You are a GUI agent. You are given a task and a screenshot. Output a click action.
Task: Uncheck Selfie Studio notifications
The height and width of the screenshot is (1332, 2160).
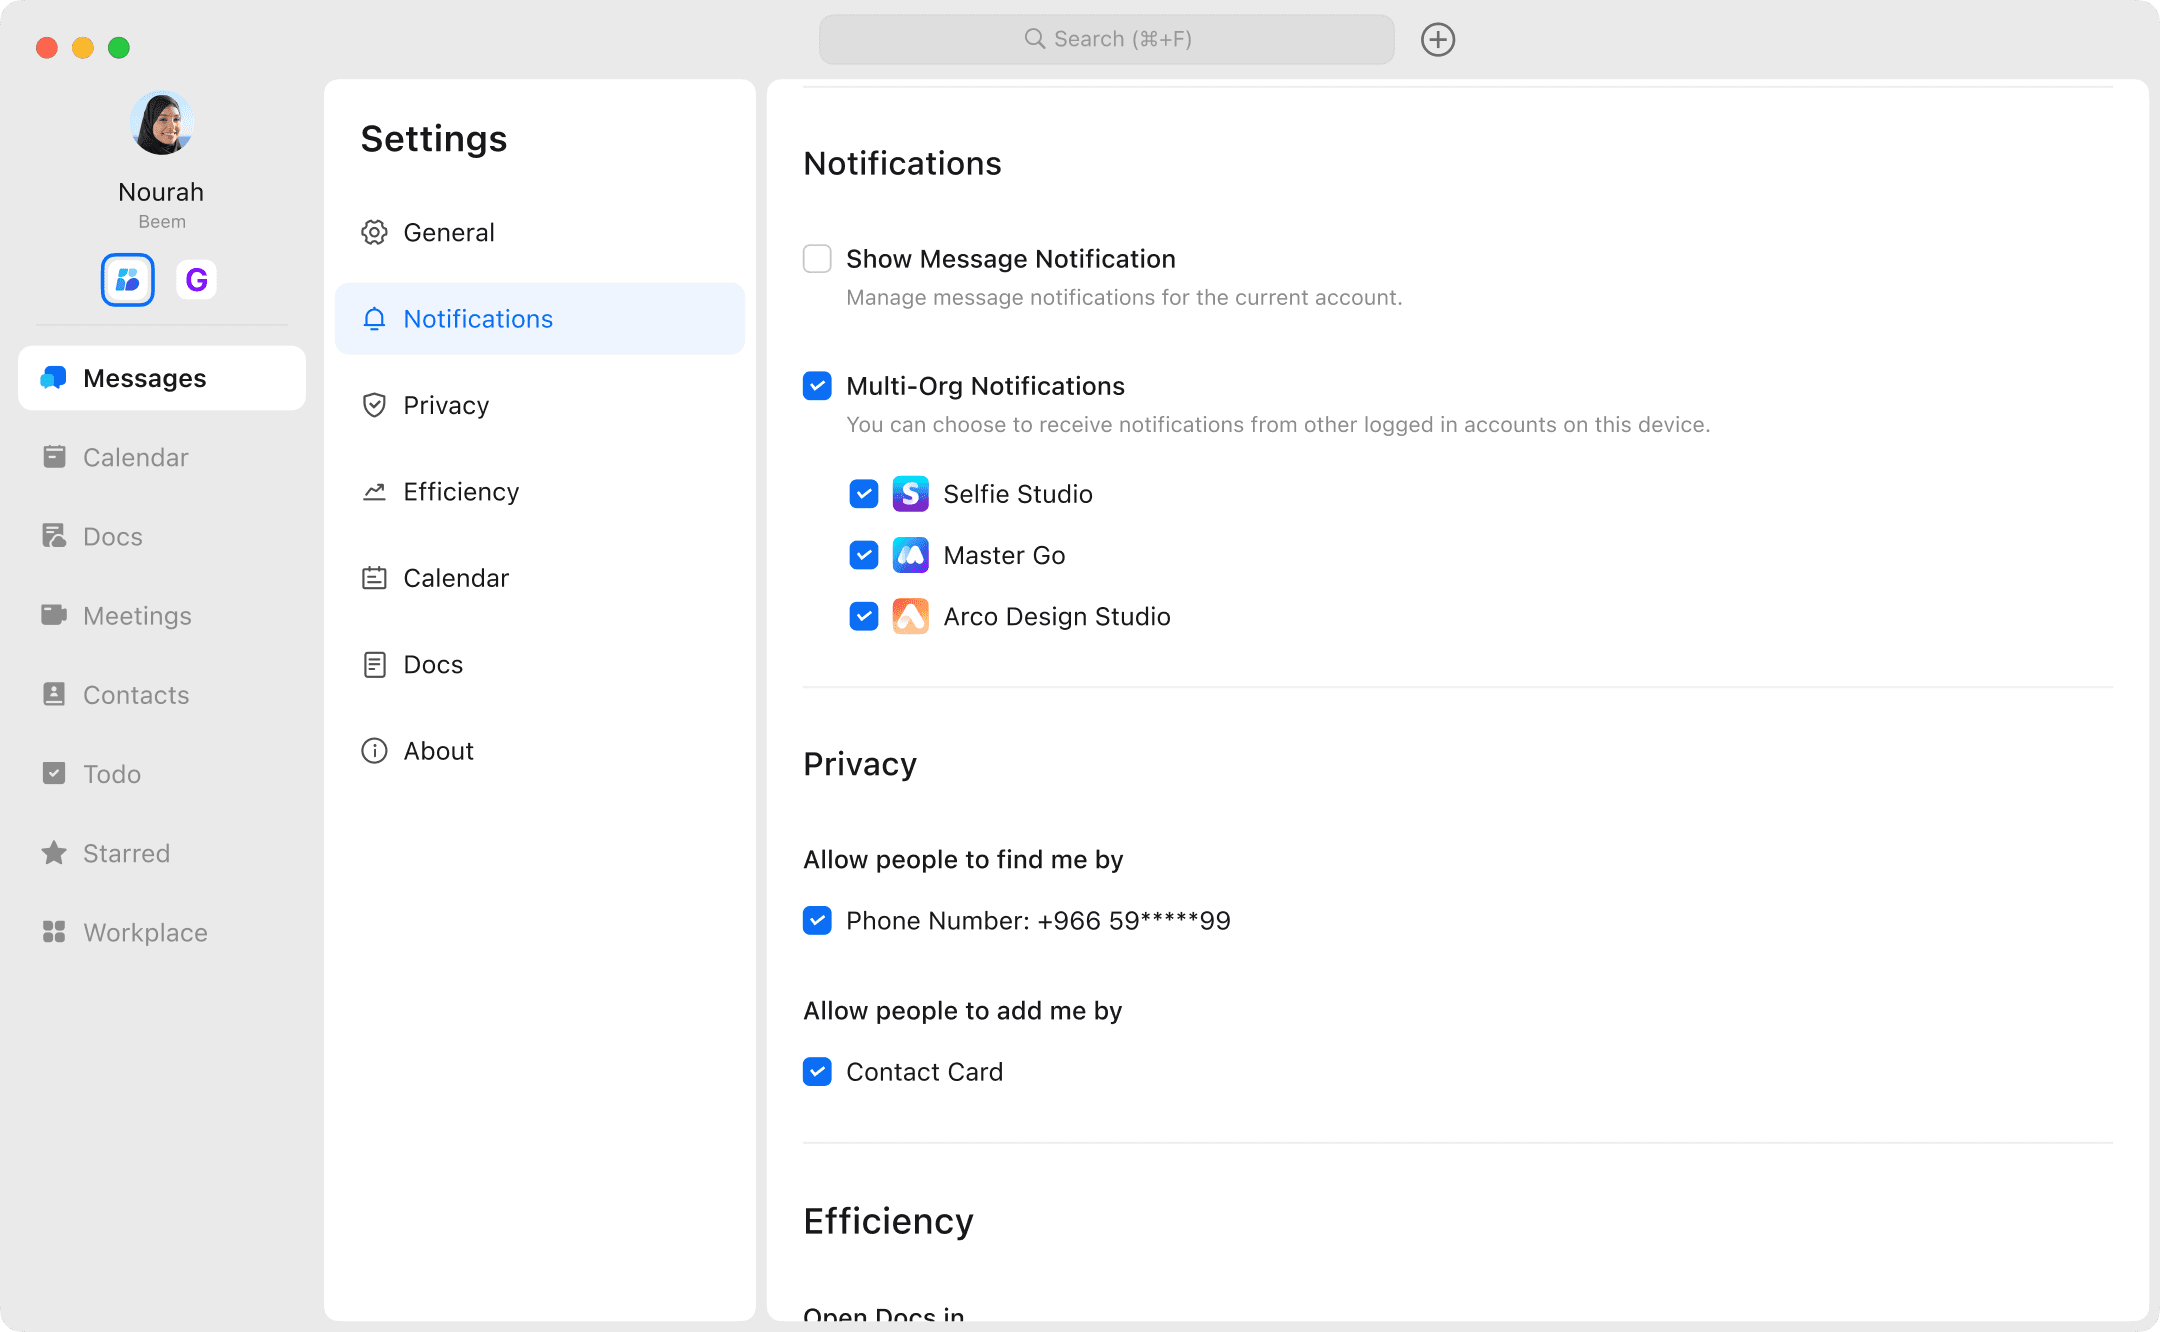pyautogui.click(x=863, y=494)
